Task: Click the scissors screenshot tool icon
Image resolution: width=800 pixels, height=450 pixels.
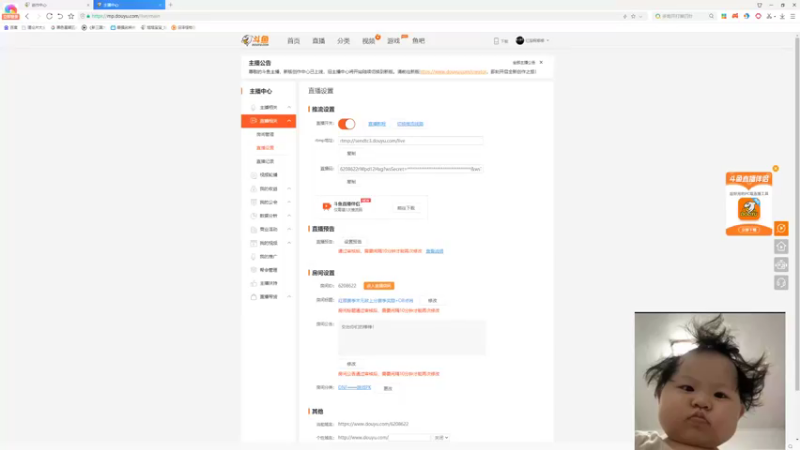Action: [770, 16]
